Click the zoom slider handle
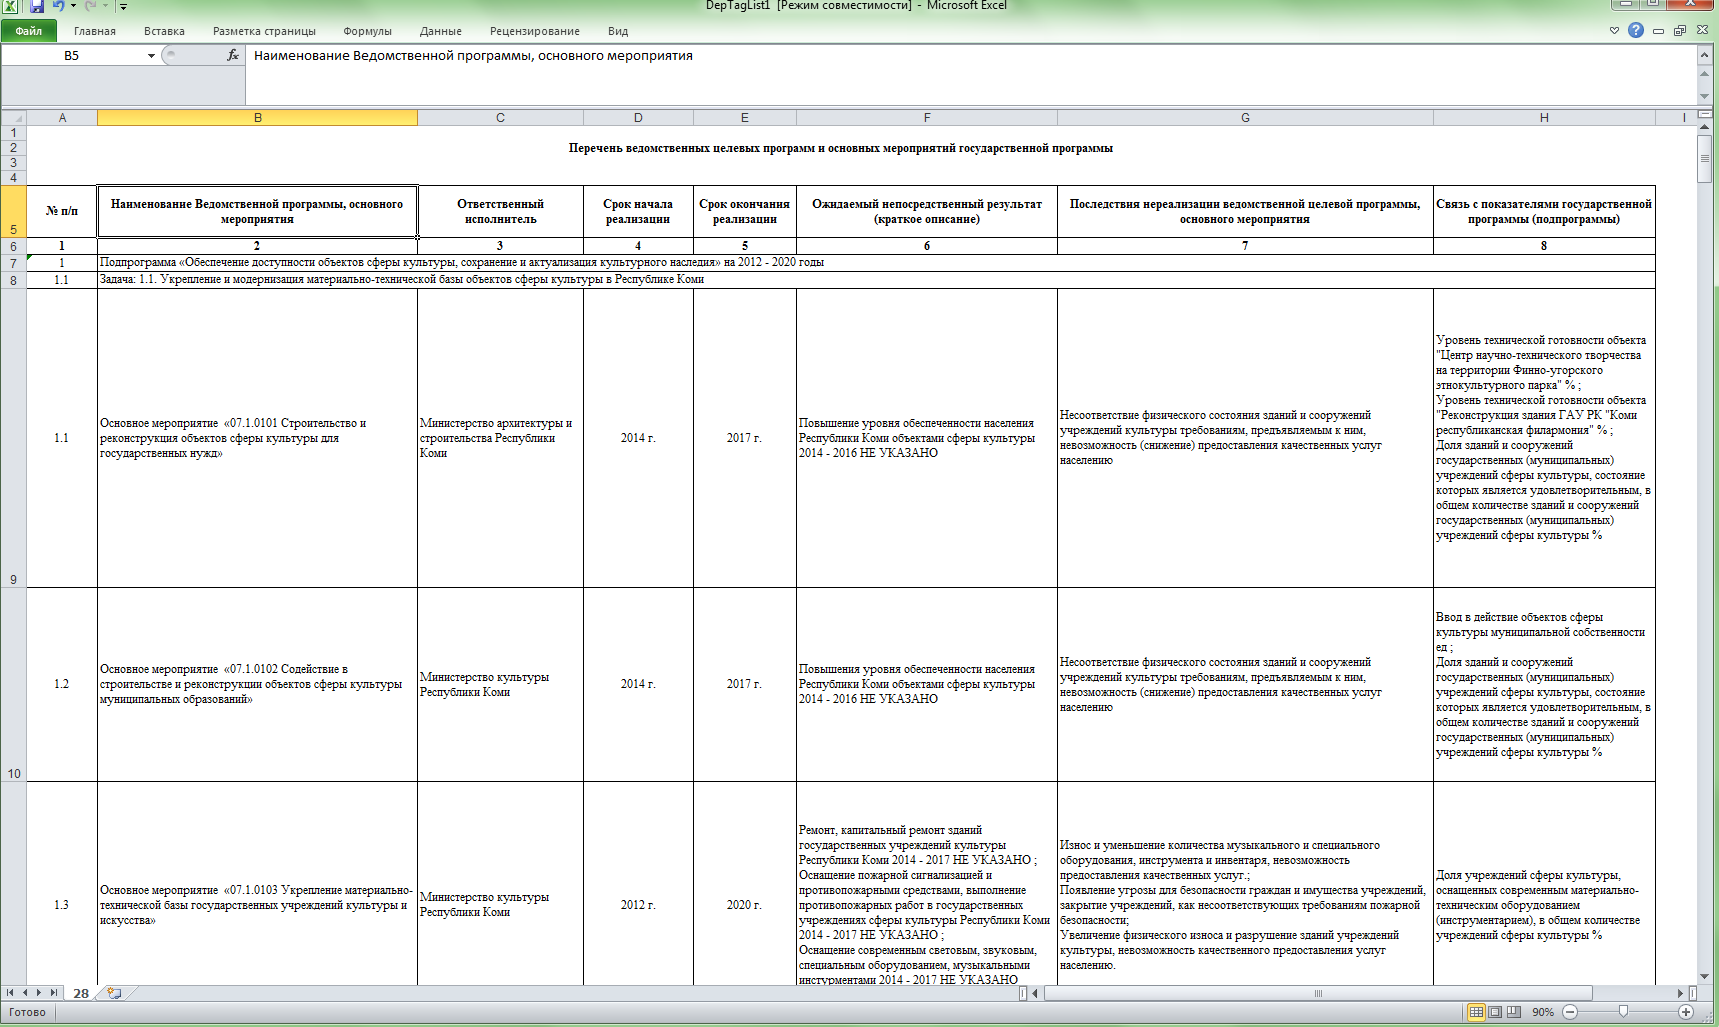The image size is (1719, 1027). 1623,1012
